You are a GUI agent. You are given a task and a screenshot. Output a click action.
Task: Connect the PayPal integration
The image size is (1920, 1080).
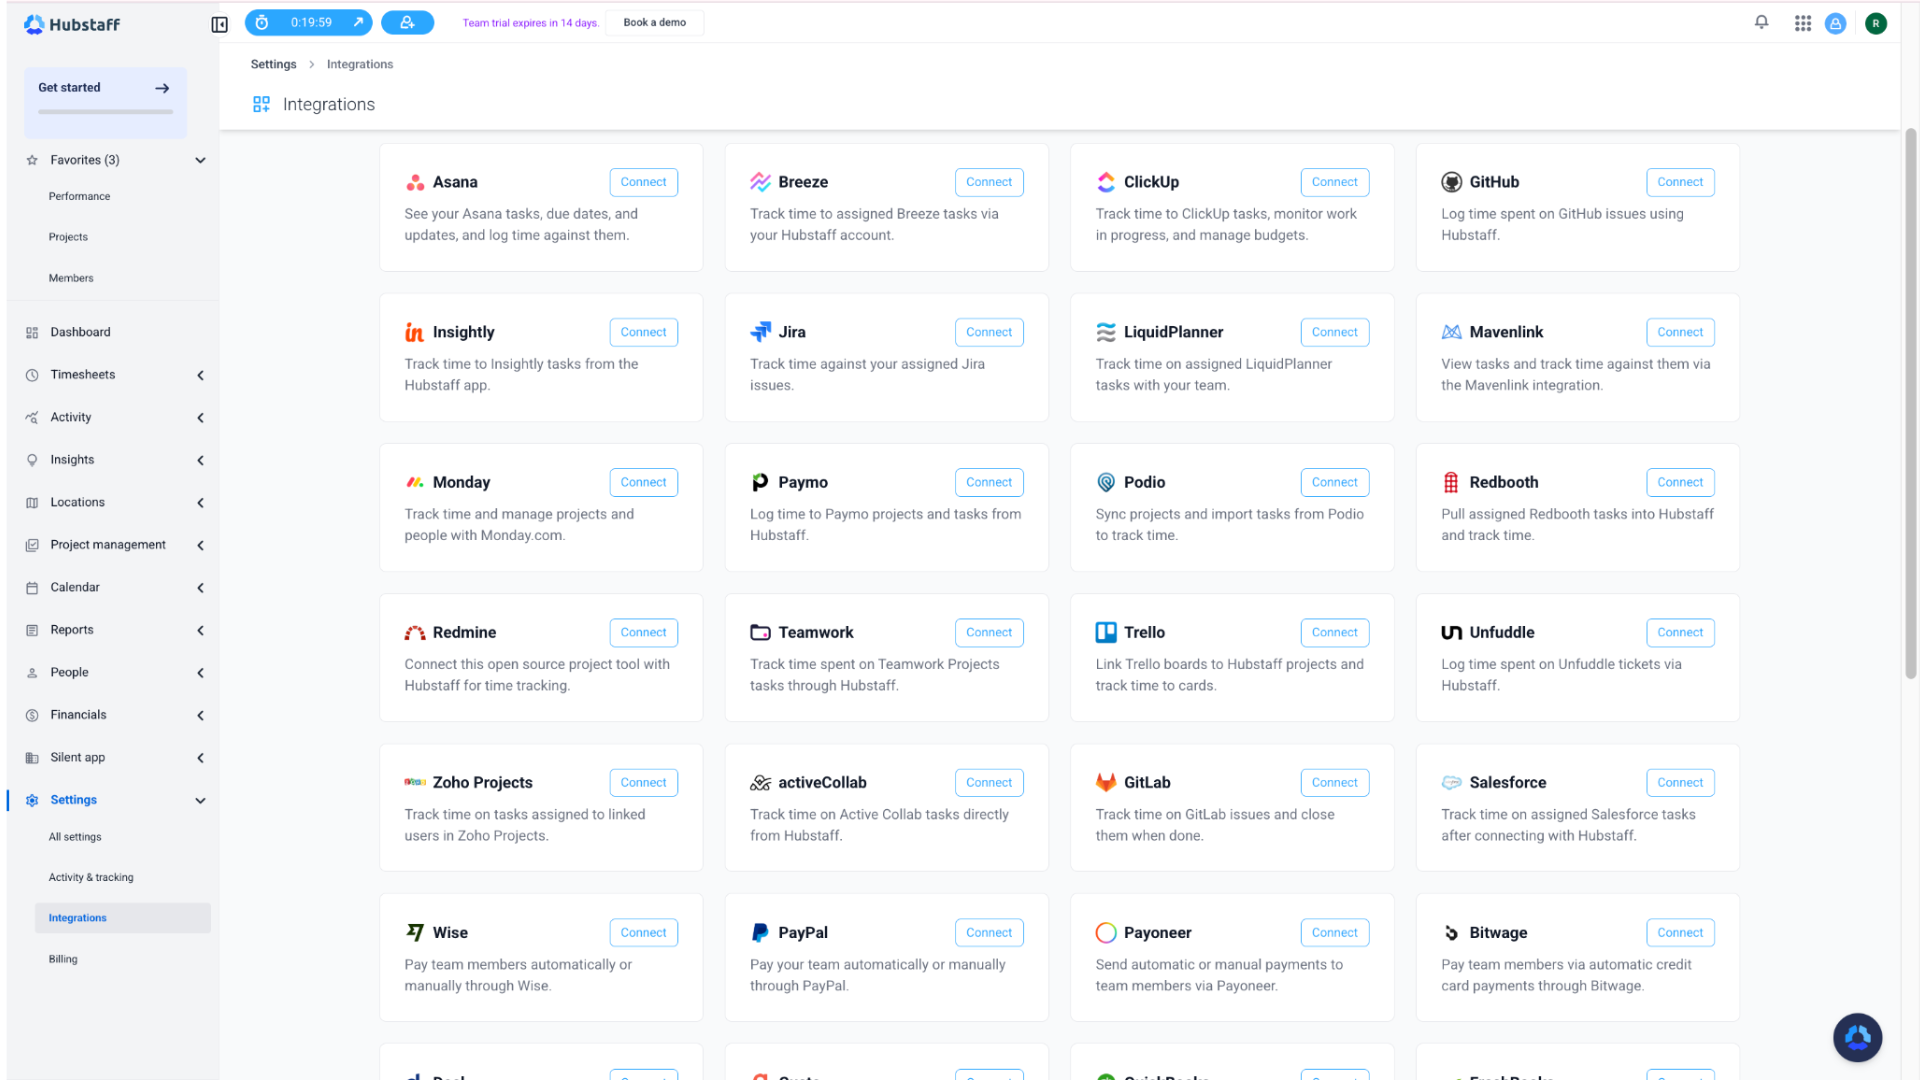point(989,933)
